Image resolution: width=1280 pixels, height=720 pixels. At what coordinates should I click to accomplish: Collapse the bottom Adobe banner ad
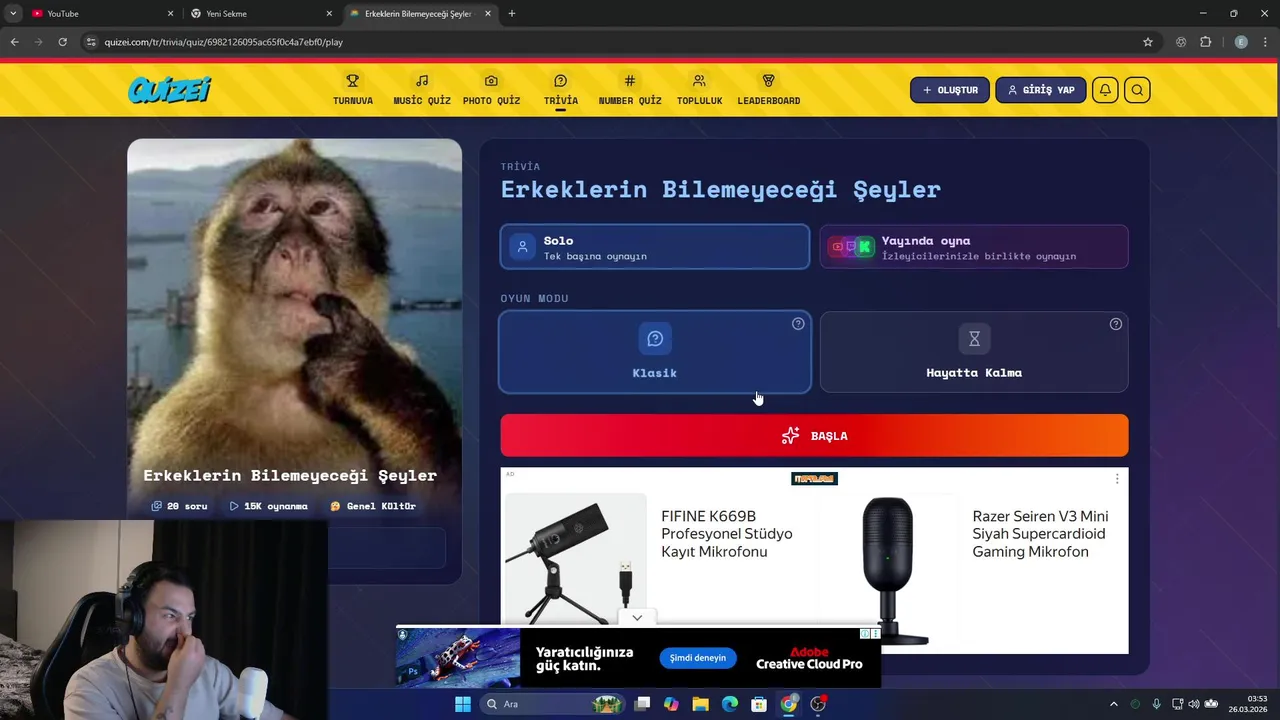[x=637, y=617]
